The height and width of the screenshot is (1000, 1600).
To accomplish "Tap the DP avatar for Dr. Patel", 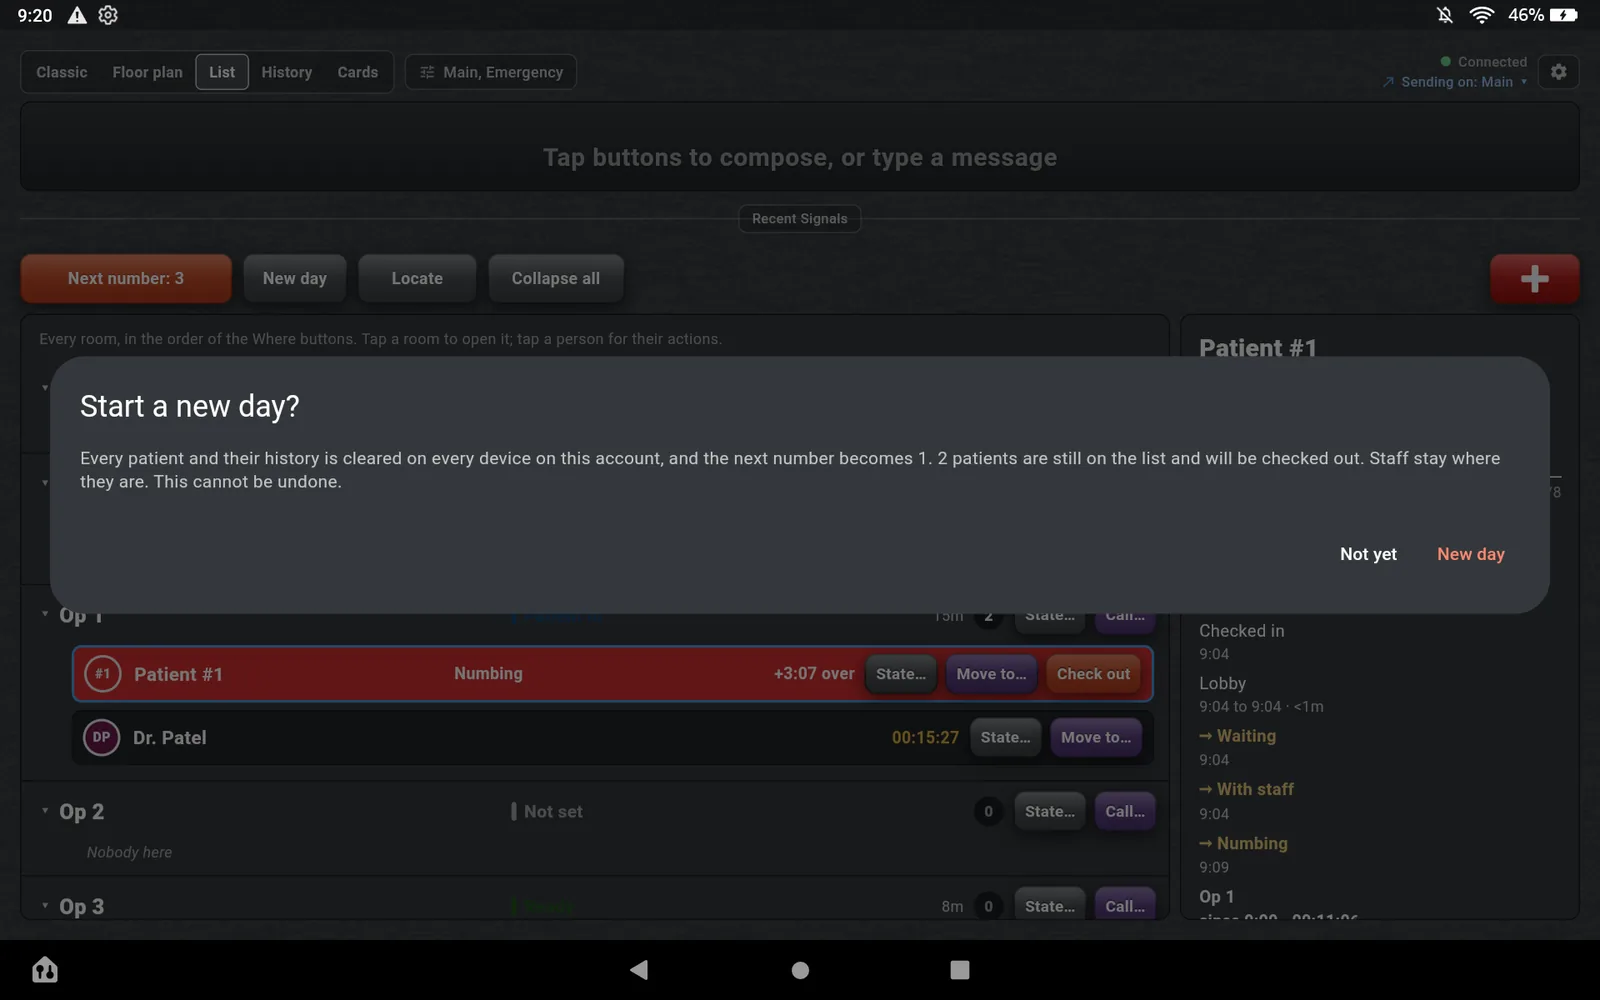I will pyautogui.click(x=101, y=738).
